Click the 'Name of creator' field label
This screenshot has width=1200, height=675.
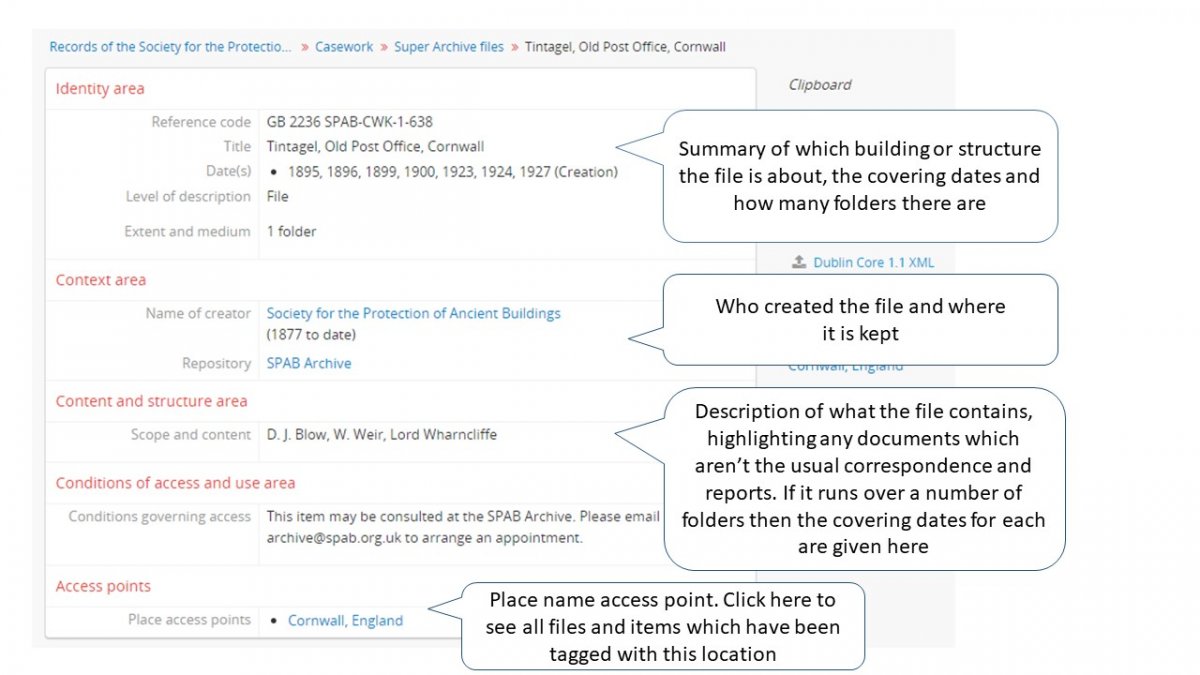pos(198,314)
